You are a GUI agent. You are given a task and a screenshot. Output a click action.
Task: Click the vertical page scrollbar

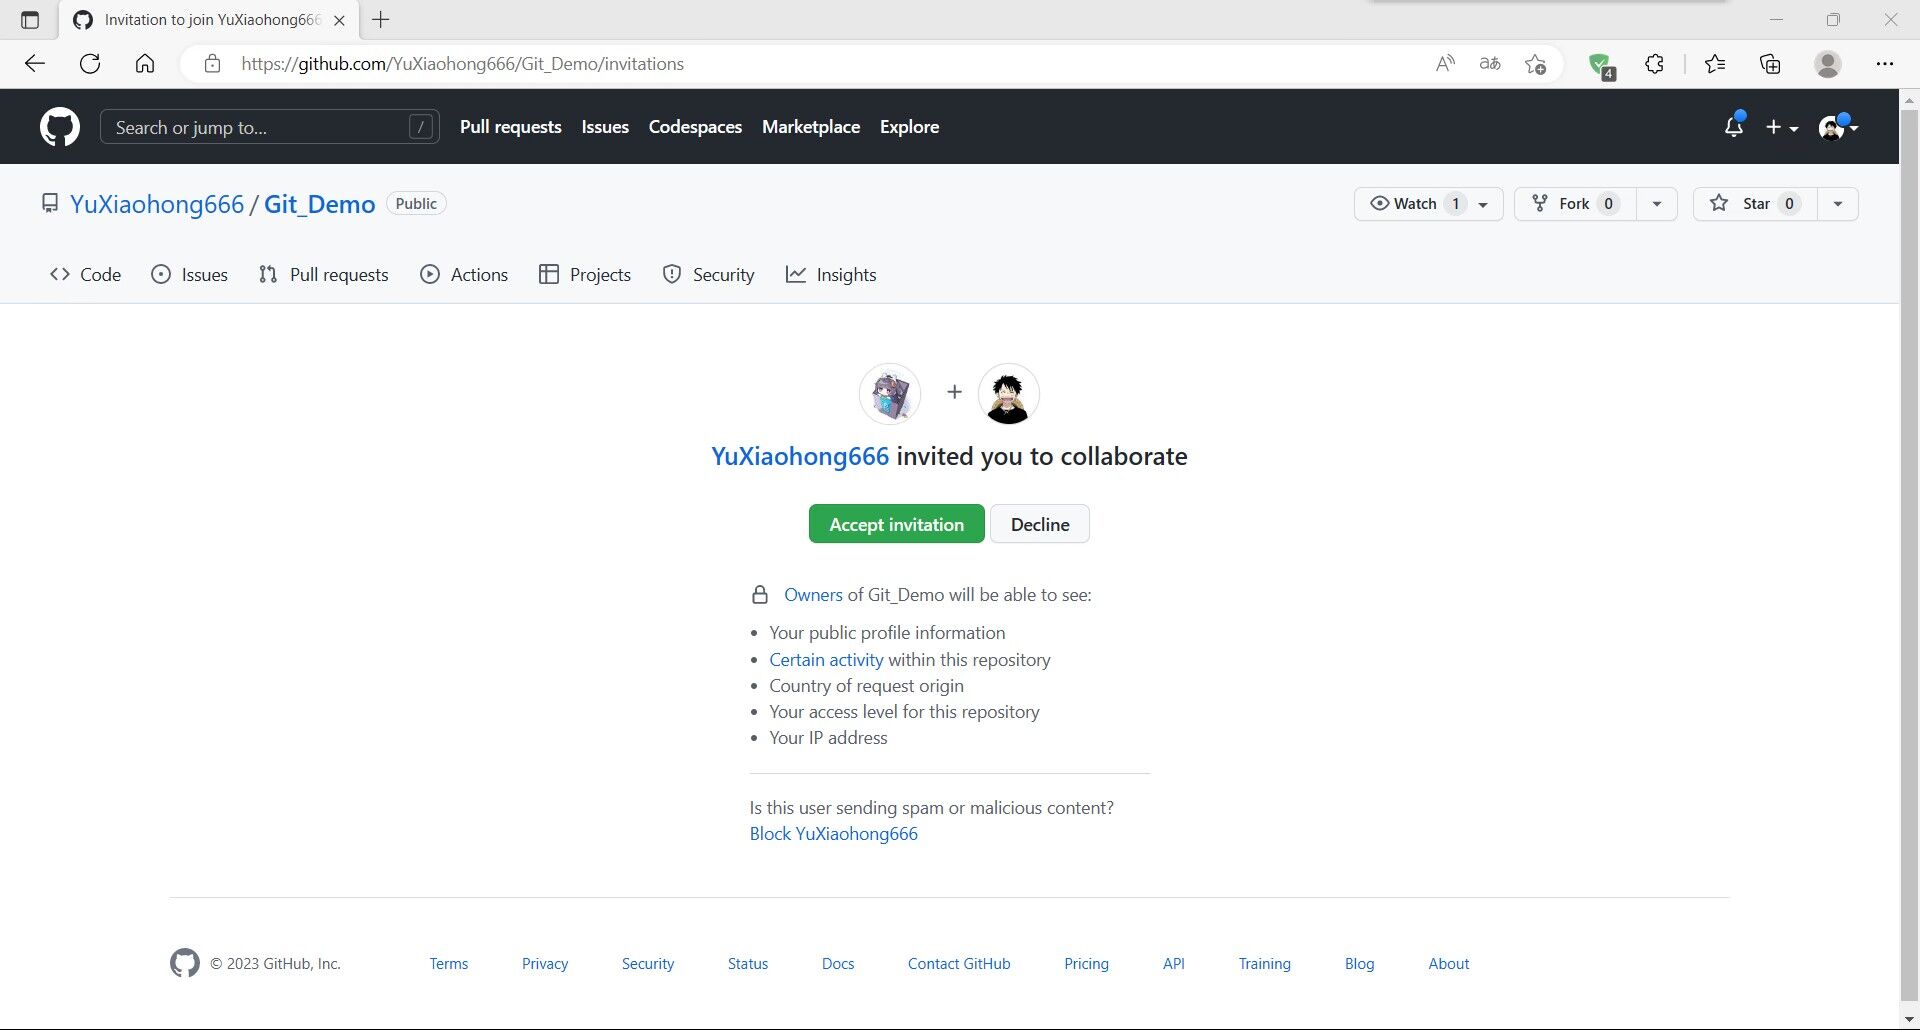click(x=1909, y=560)
